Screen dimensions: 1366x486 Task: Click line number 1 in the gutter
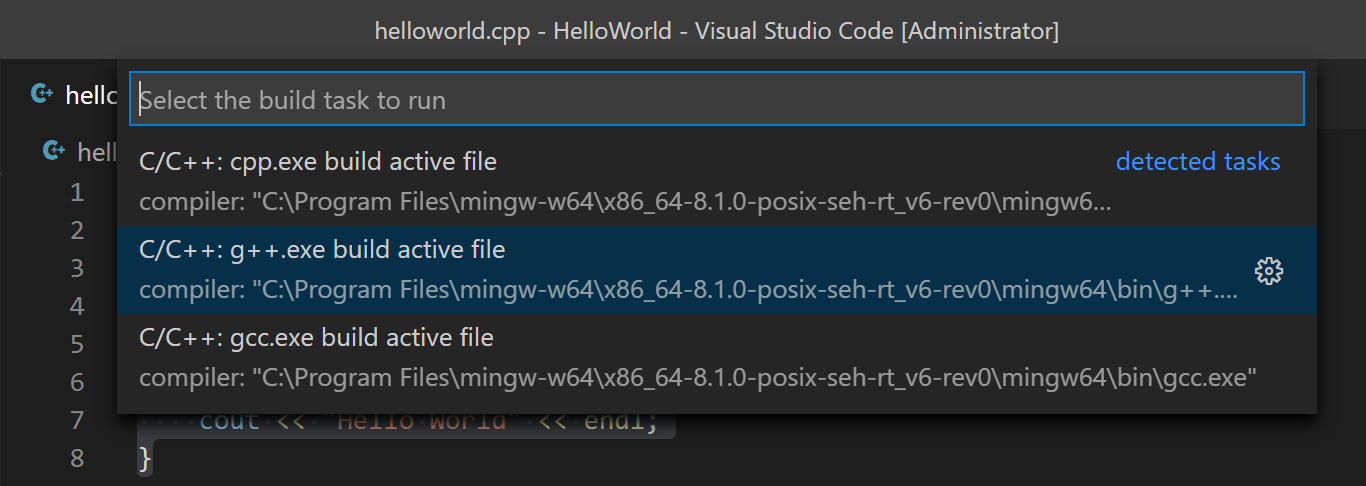pyautogui.click(x=77, y=192)
